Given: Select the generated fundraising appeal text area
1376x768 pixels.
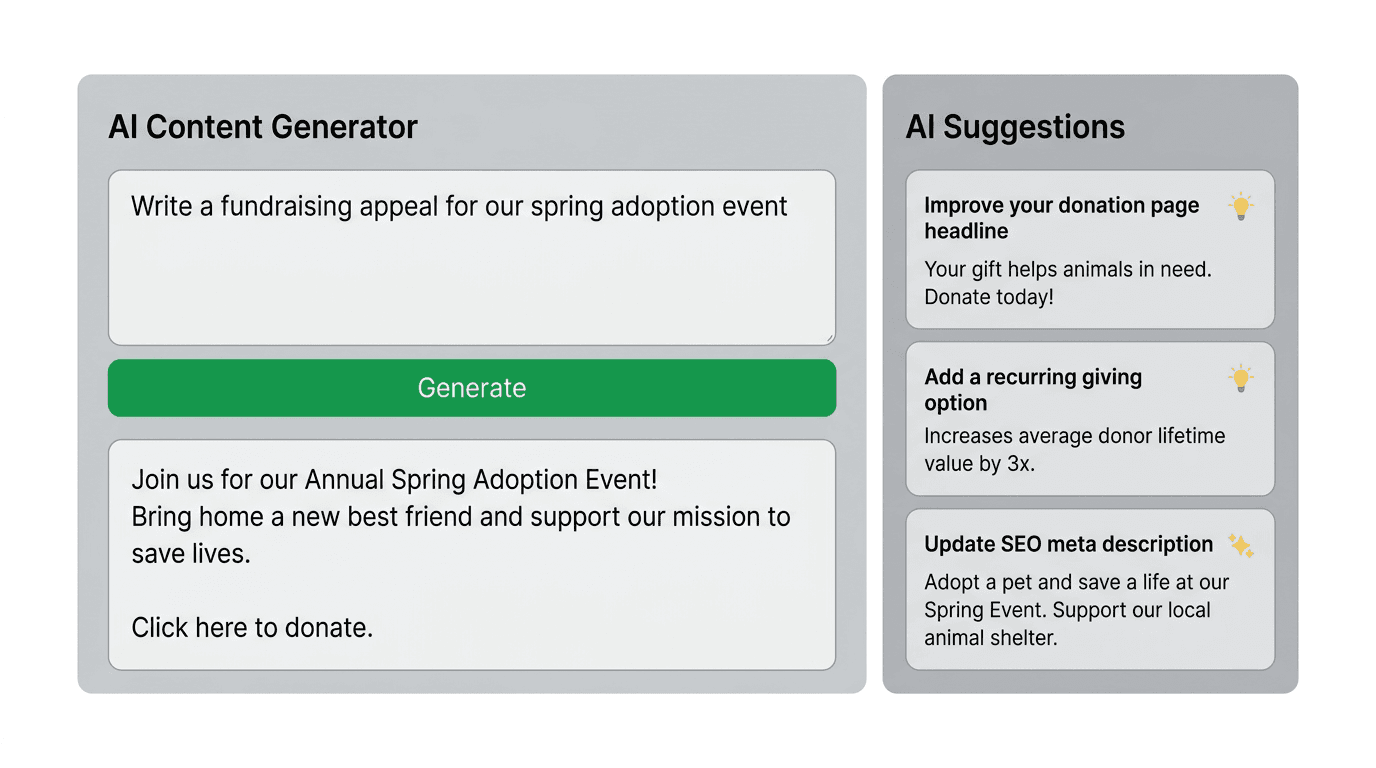Looking at the screenshot, I should tap(471, 553).
